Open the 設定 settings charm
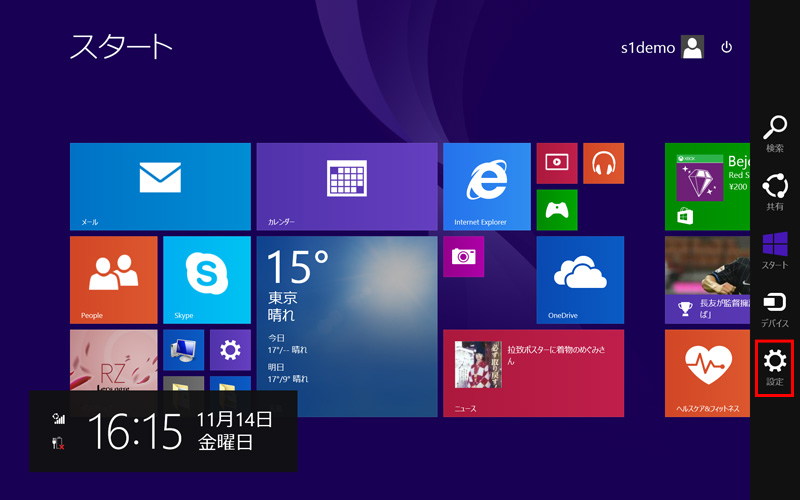The height and width of the screenshot is (500, 800). [x=774, y=368]
